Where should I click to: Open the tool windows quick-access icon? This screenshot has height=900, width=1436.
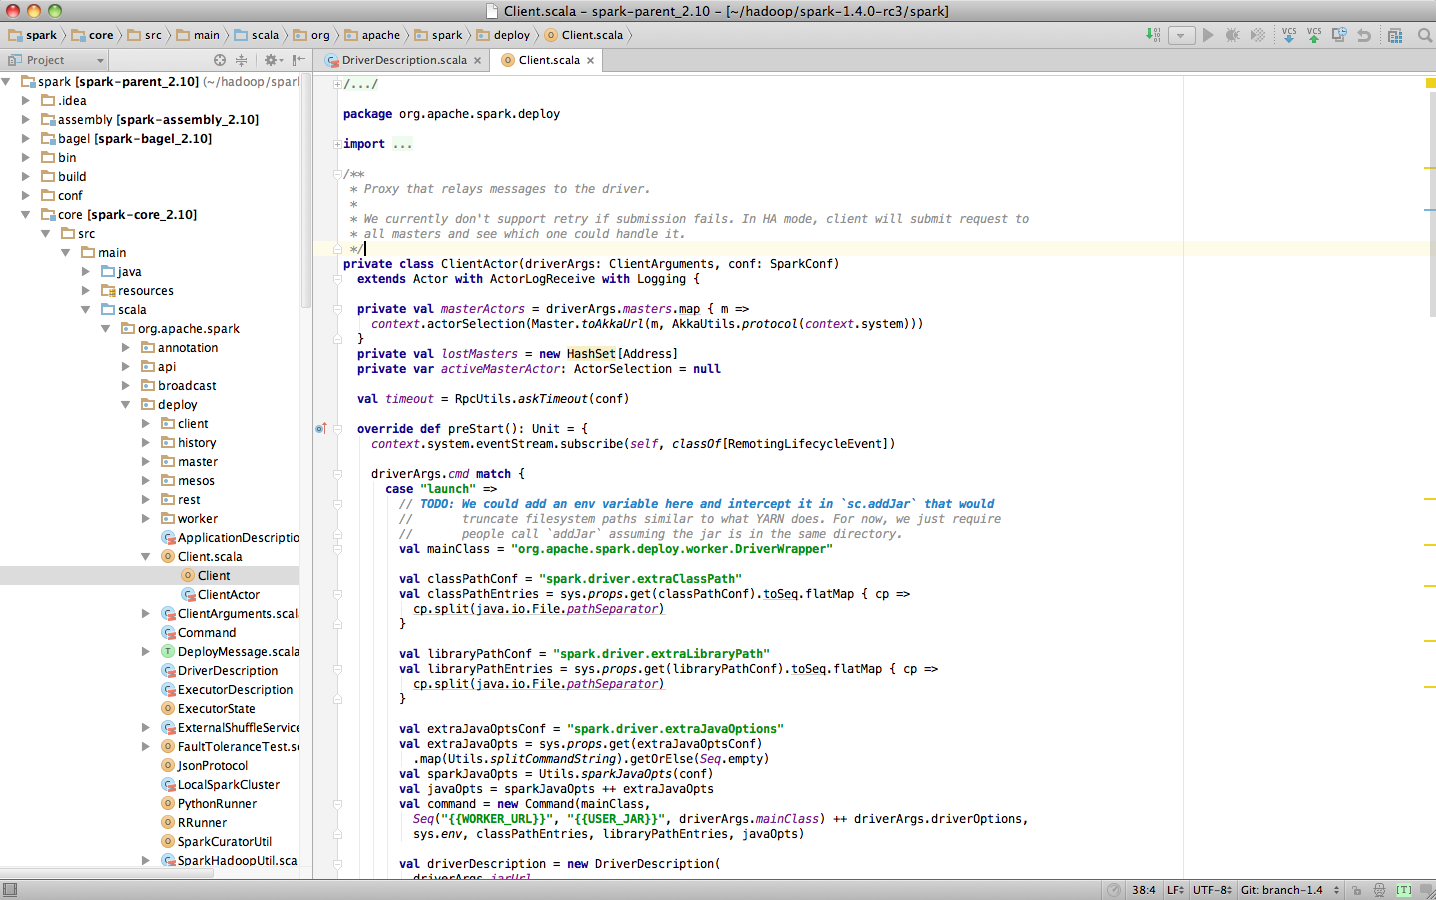tap(10, 890)
